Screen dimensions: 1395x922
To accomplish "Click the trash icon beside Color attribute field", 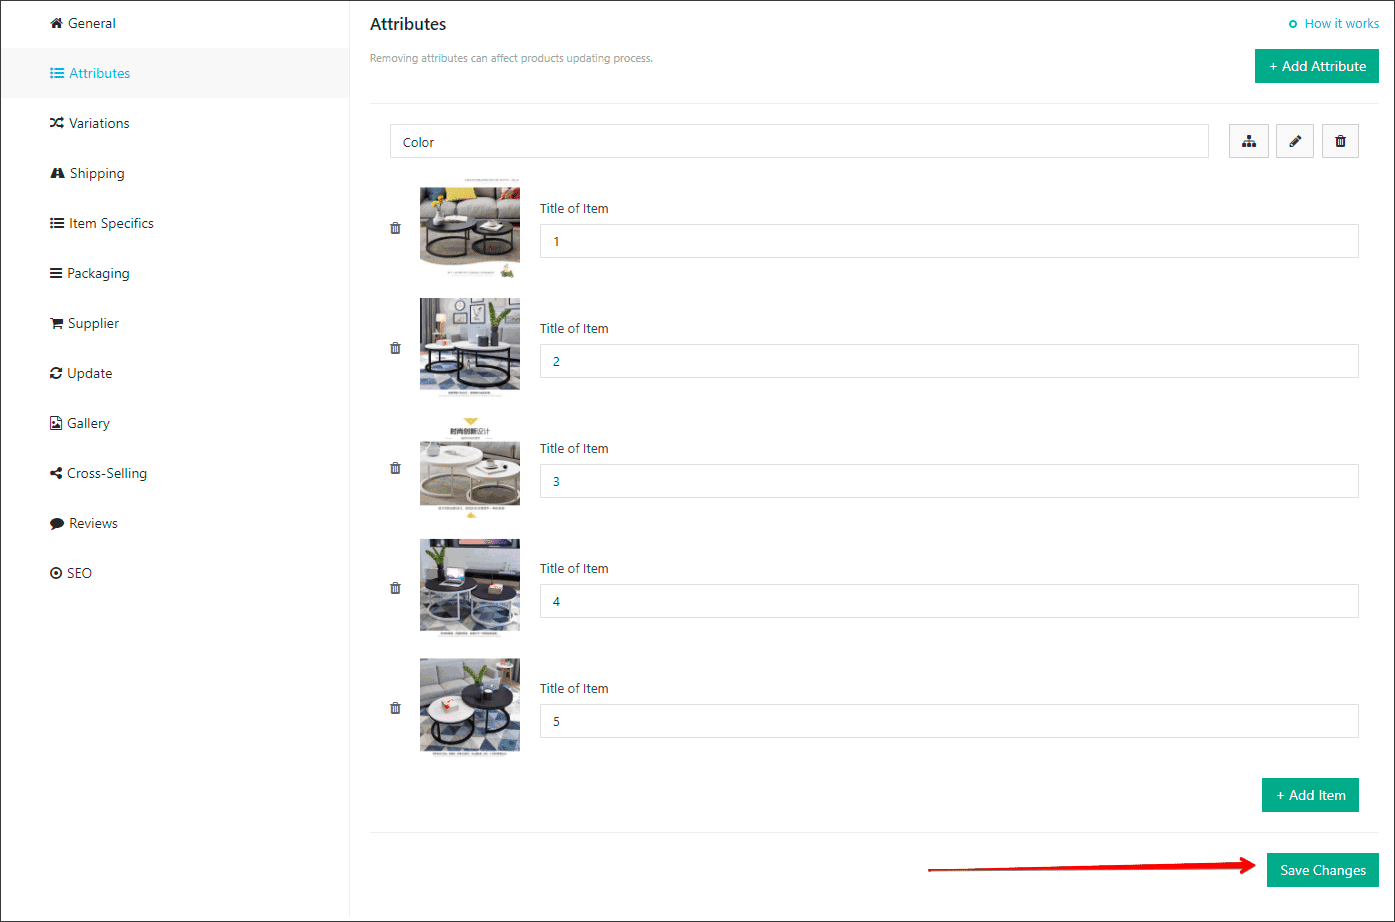I will pos(1340,142).
